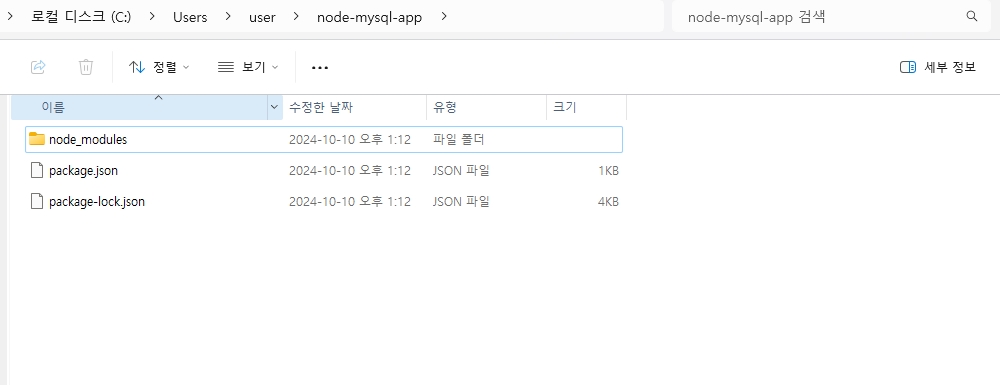Viewport: 1000px width, 385px height.
Task: Click the search magnifier icon
Action: 972,17
